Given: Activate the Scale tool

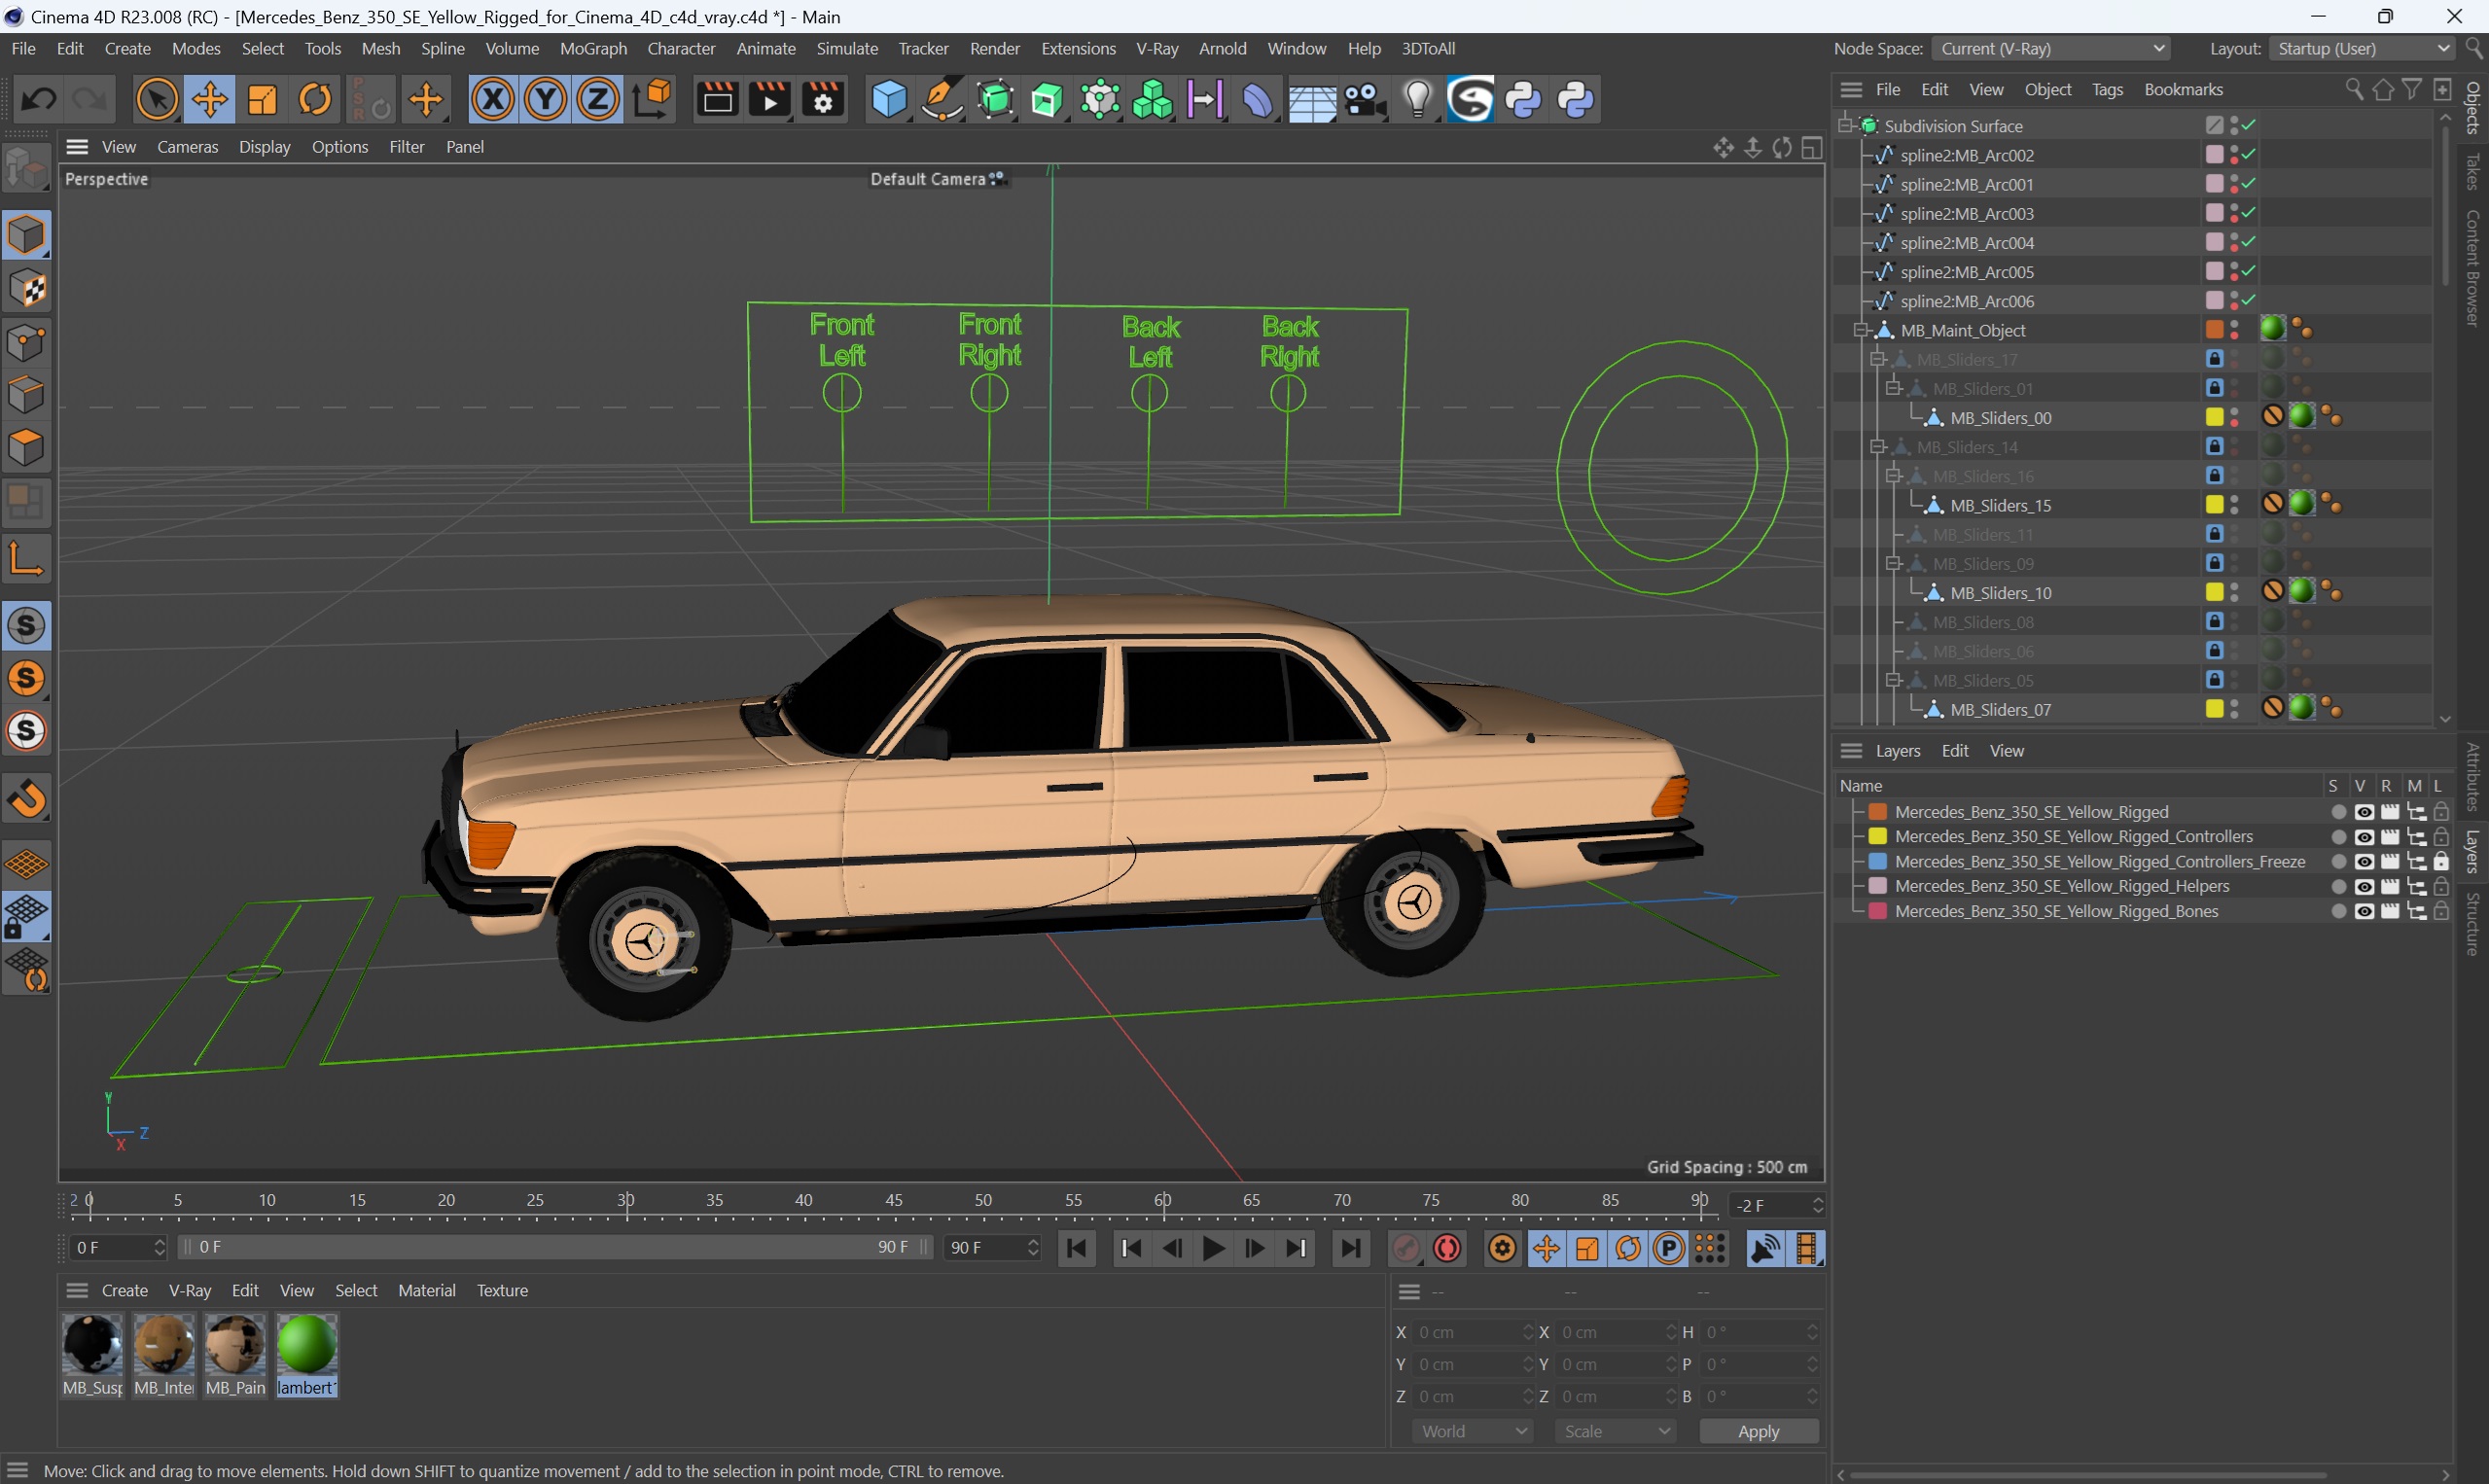Looking at the screenshot, I should coord(262,99).
